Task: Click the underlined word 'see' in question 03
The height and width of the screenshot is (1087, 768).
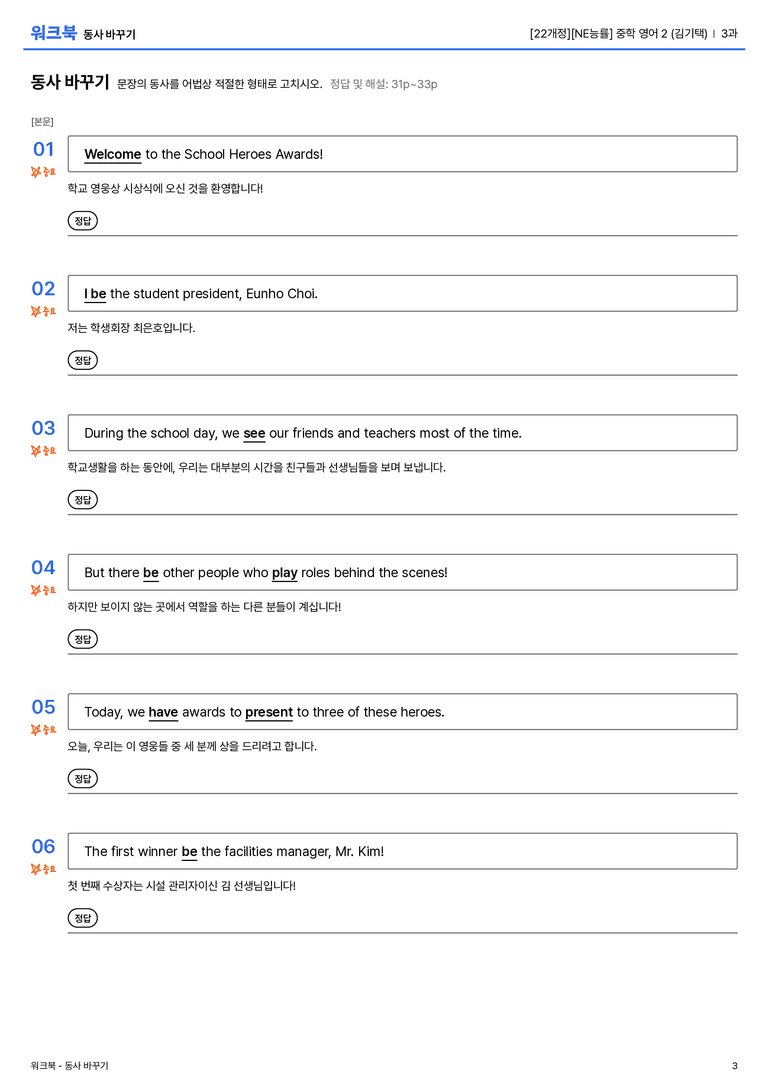Action: coord(254,433)
